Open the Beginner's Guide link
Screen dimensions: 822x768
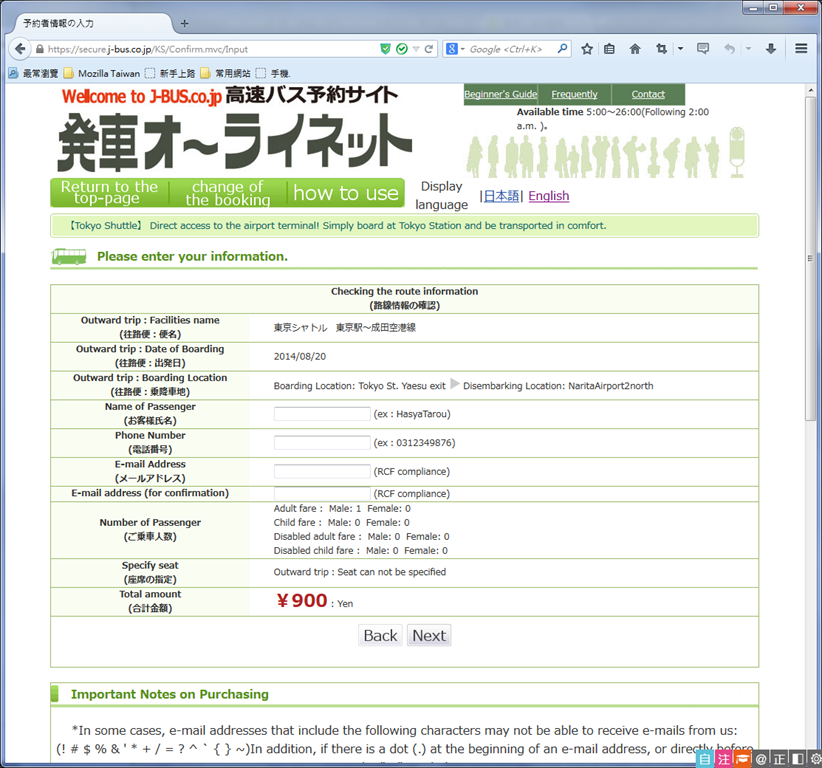tap(501, 94)
